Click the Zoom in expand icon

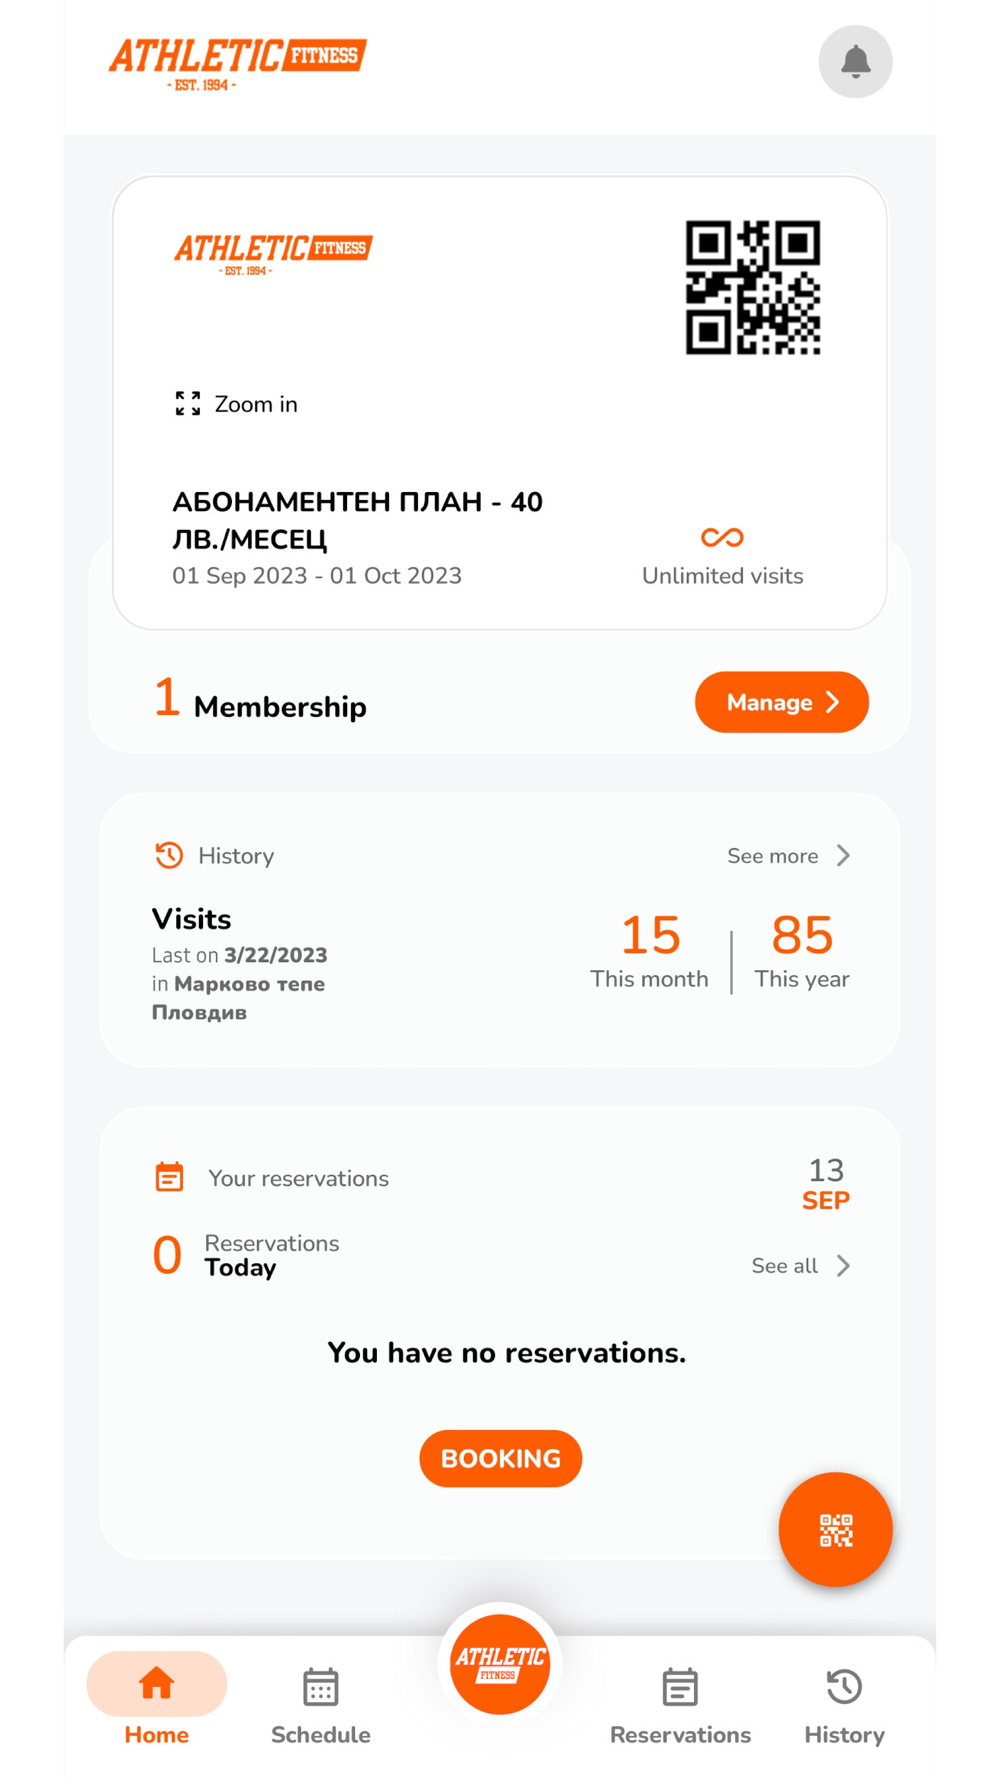coord(188,404)
